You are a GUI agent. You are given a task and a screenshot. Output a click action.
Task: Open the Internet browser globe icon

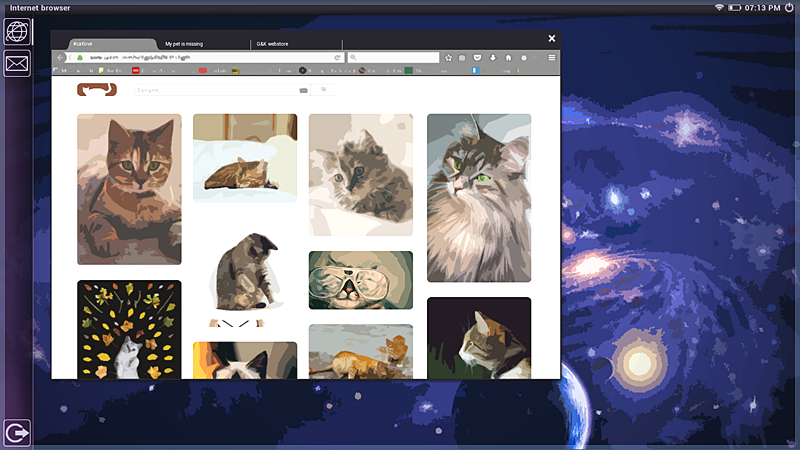click(x=17, y=32)
